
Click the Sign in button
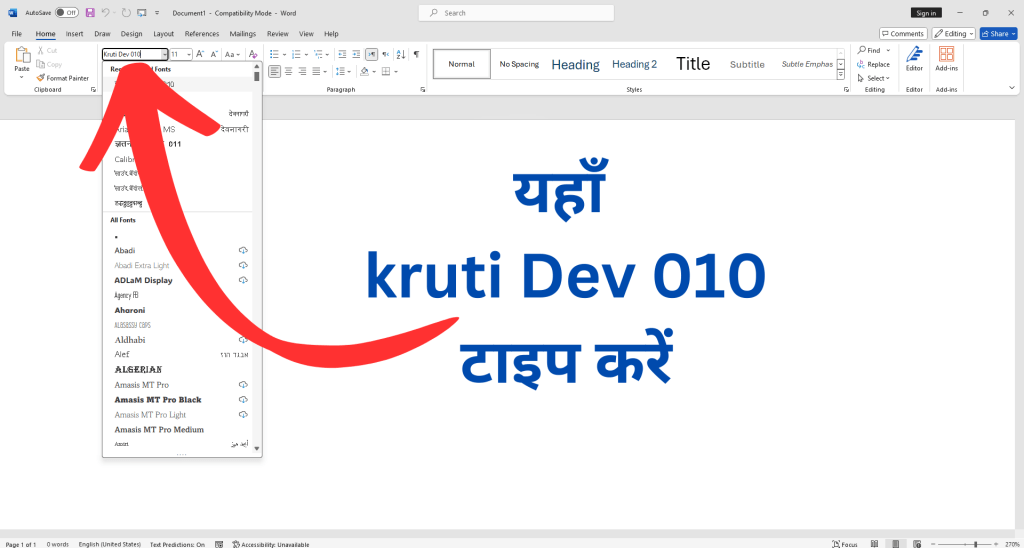pyautogui.click(x=926, y=12)
